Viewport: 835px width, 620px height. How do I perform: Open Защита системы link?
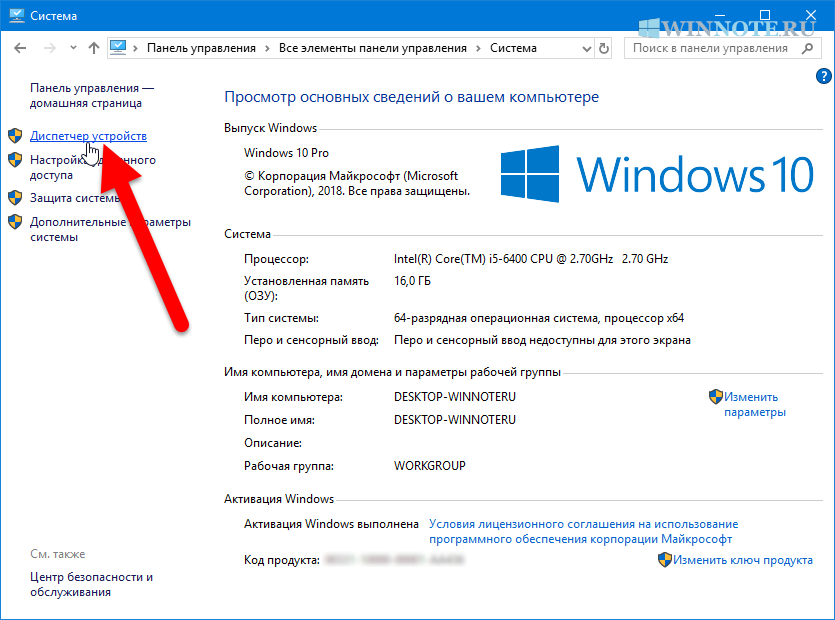[75, 198]
